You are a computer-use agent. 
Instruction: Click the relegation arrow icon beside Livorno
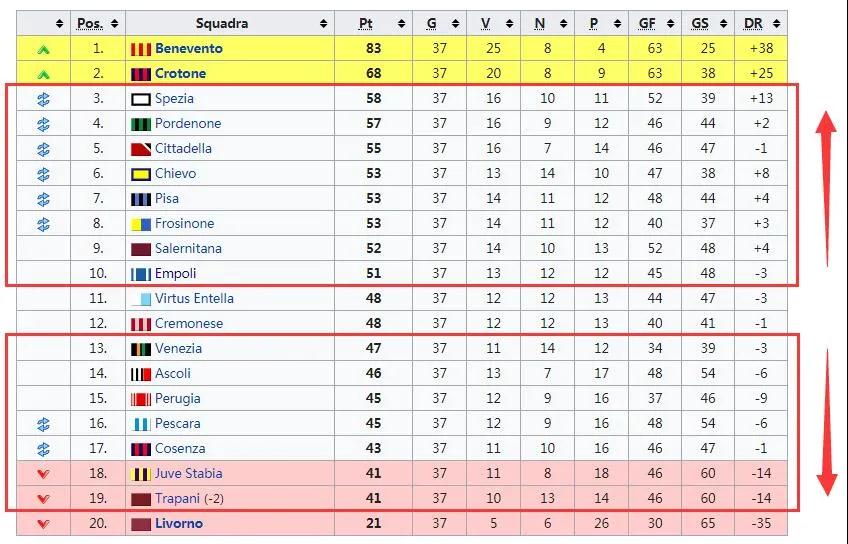click(43, 524)
